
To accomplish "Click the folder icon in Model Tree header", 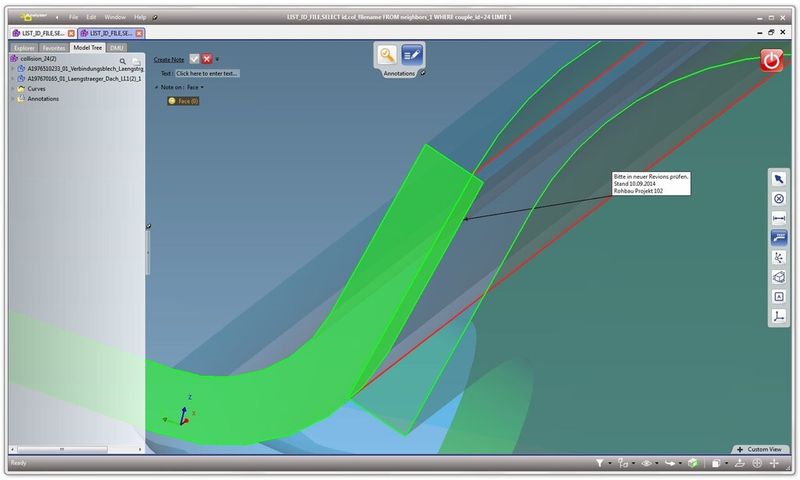I will tap(136, 62).
